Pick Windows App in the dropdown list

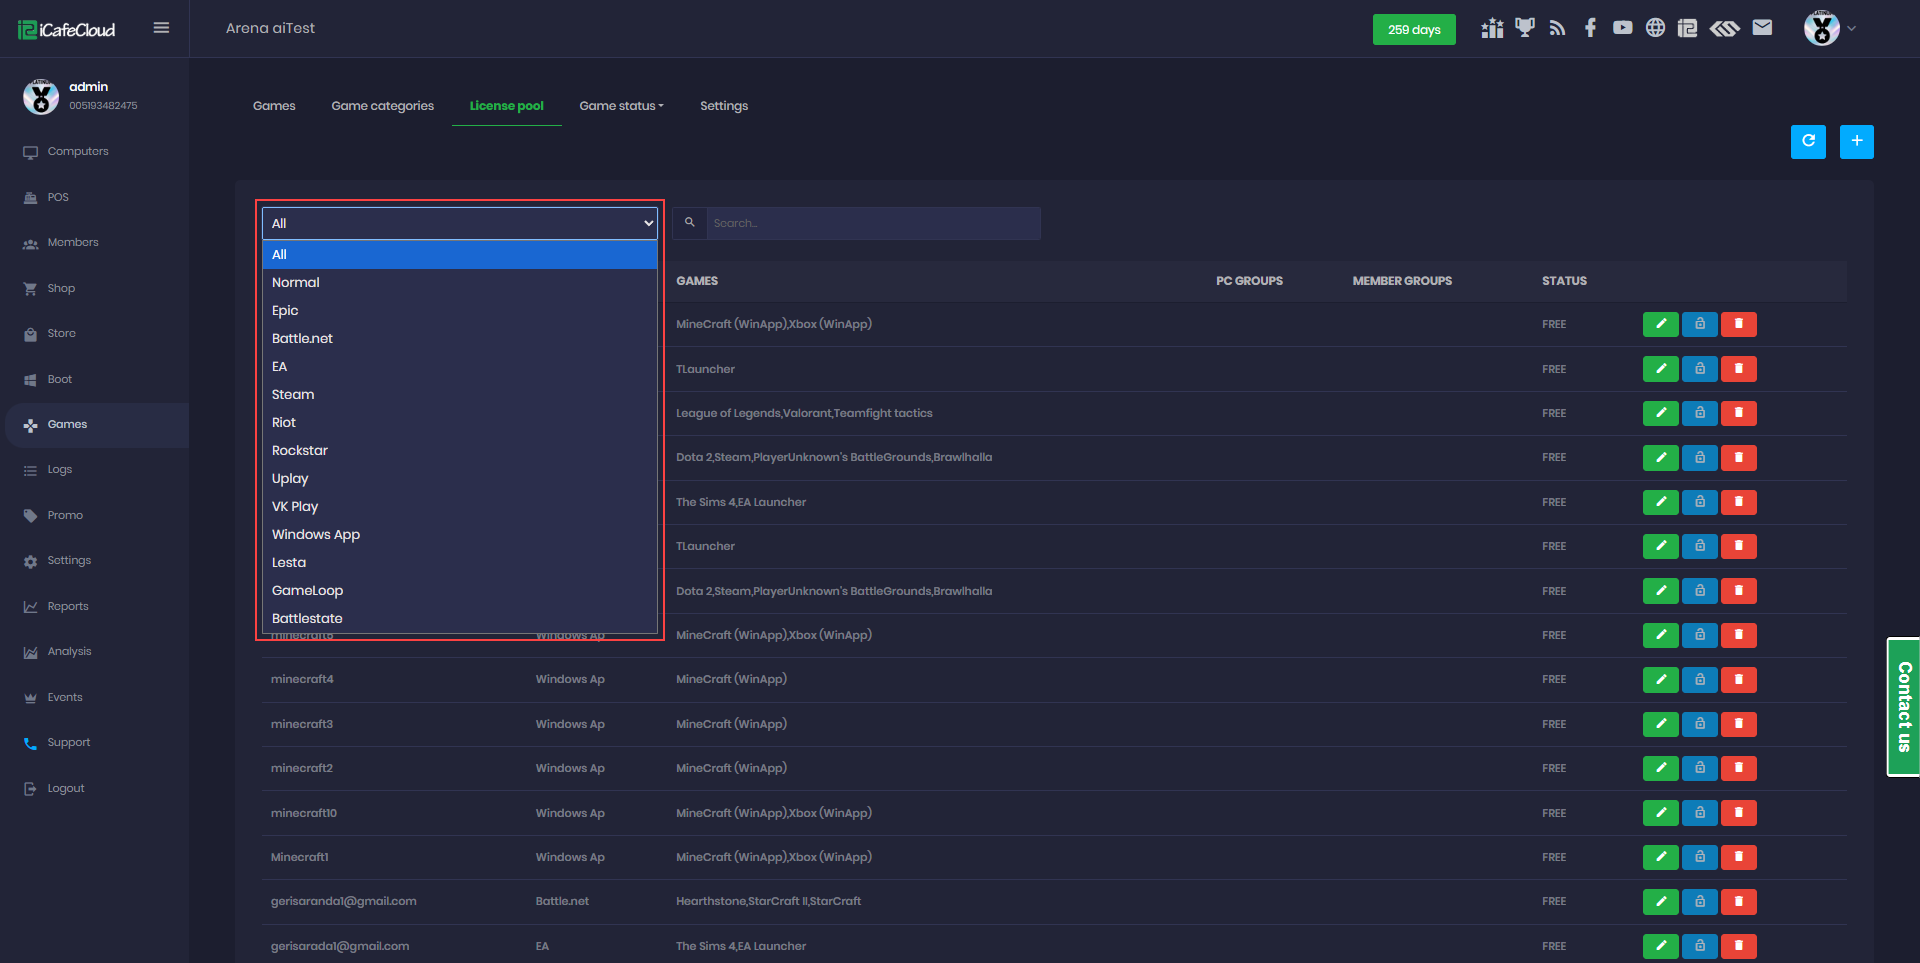tap(316, 535)
